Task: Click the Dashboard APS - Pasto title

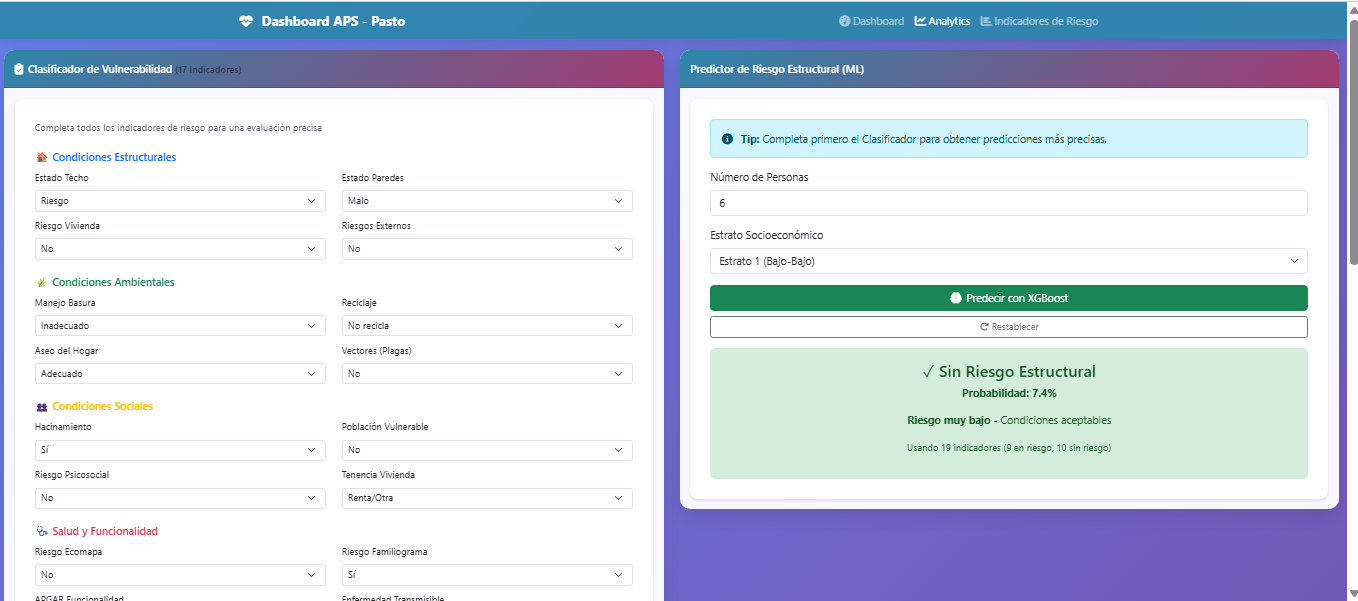Action: [x=333, y=21]
